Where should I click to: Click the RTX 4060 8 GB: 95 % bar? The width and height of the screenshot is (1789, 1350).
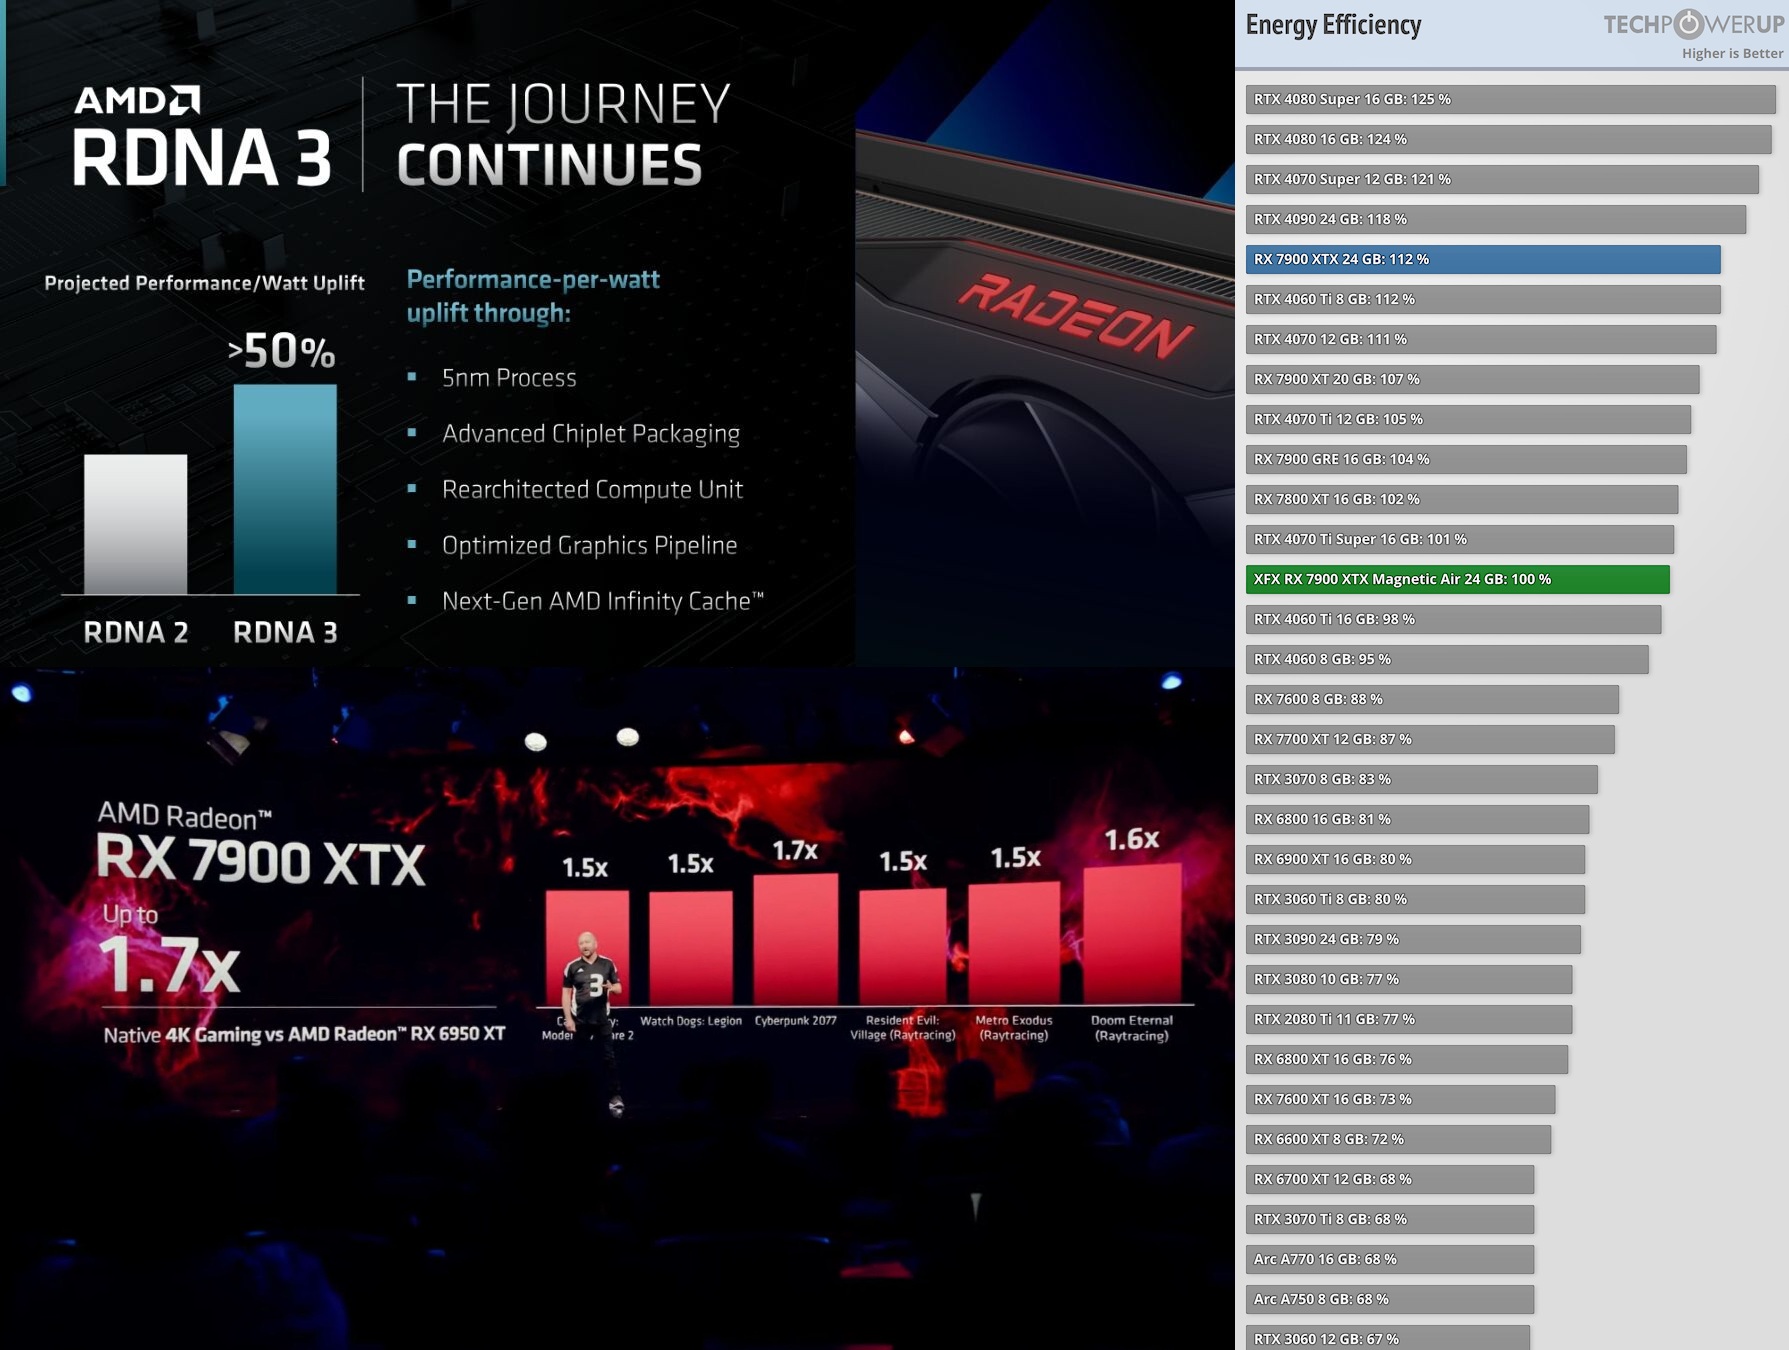pos(1447,659)
